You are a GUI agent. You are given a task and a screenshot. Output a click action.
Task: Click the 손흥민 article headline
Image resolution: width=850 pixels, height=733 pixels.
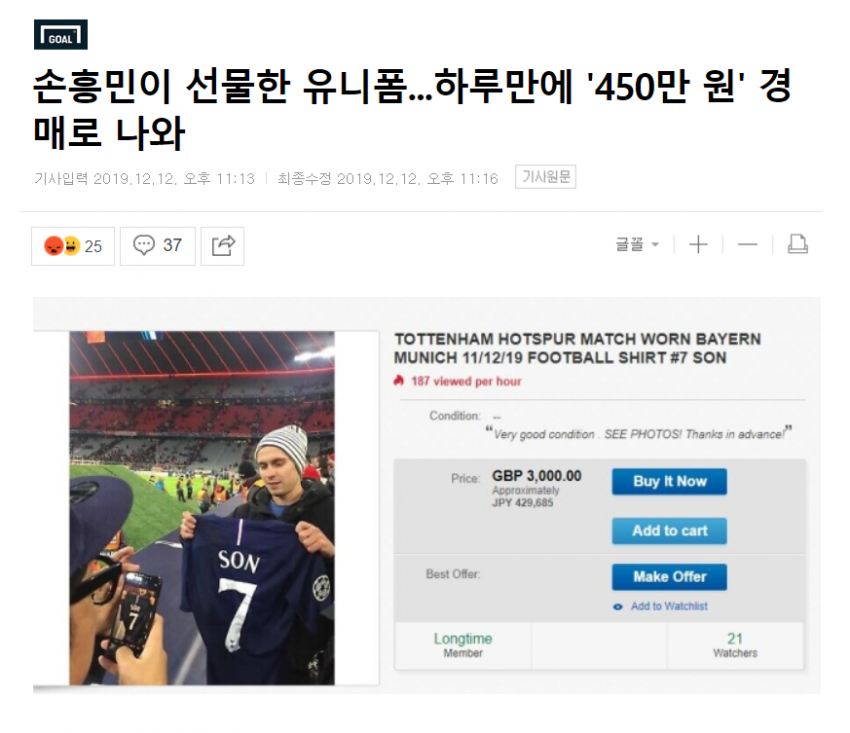412,110
